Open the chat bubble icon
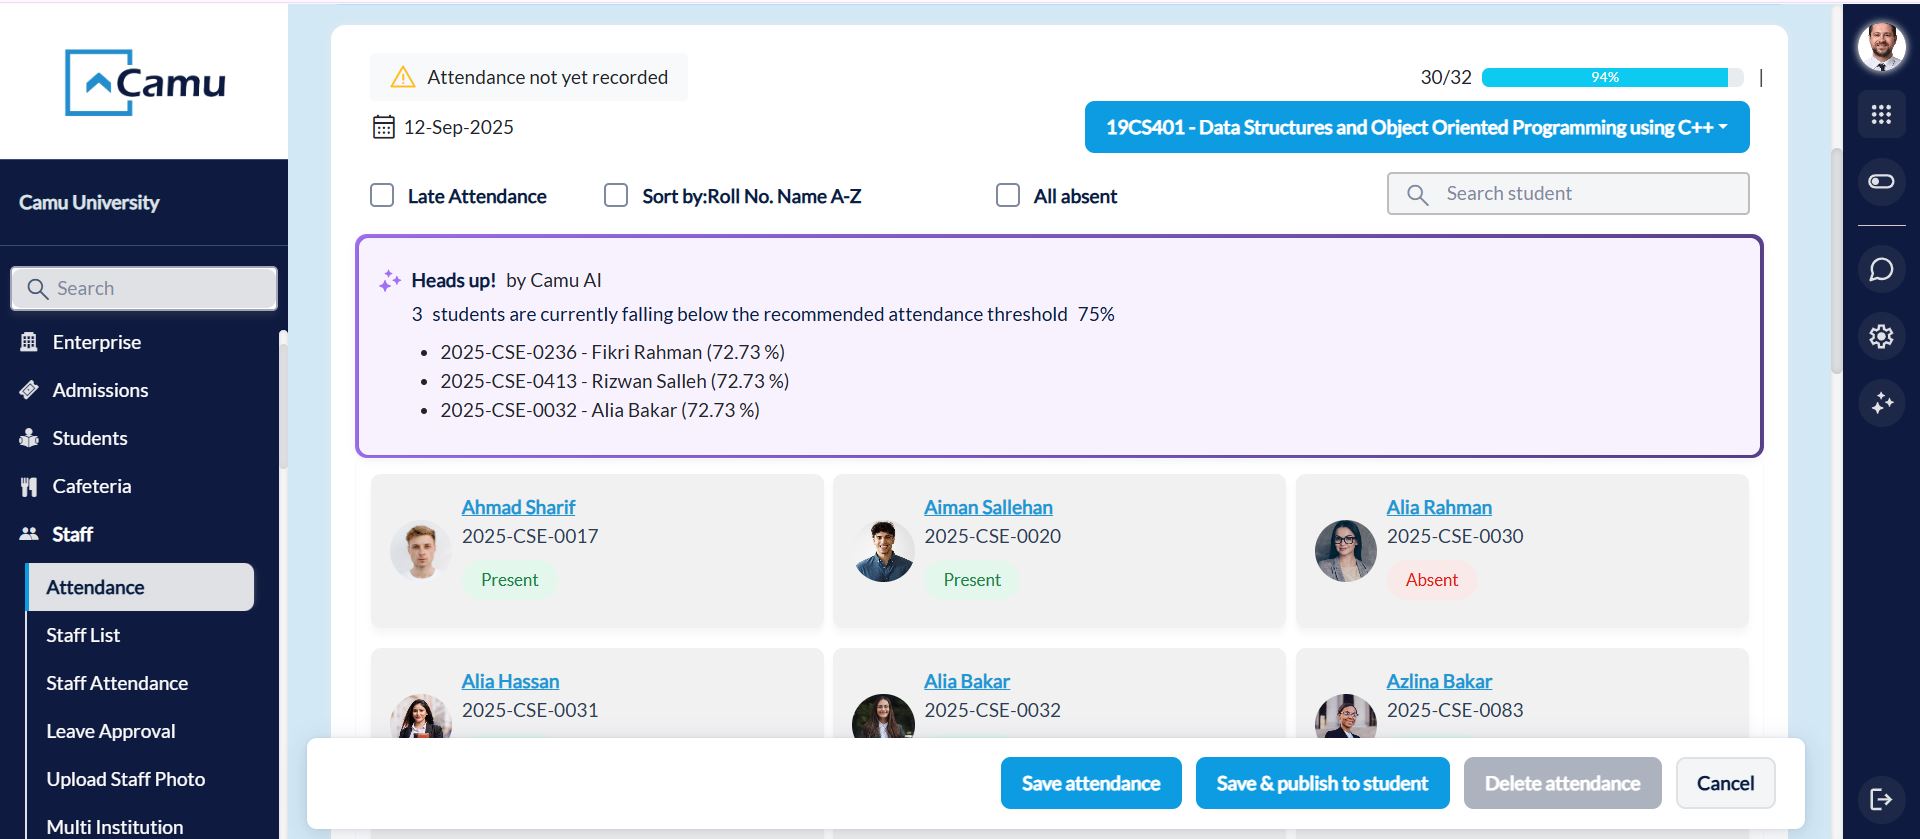Screen dimensions: 1920x839 [x=1881, y=270]
